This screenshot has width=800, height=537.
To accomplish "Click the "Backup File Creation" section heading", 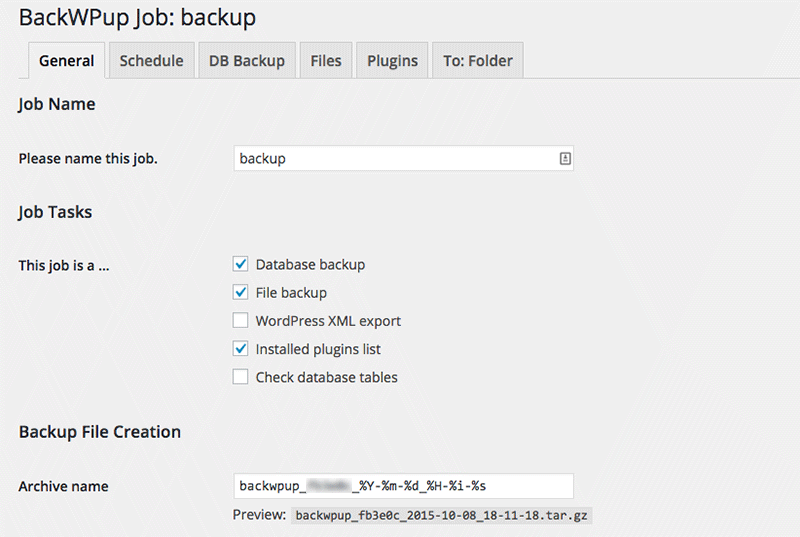I will (100, 432).
